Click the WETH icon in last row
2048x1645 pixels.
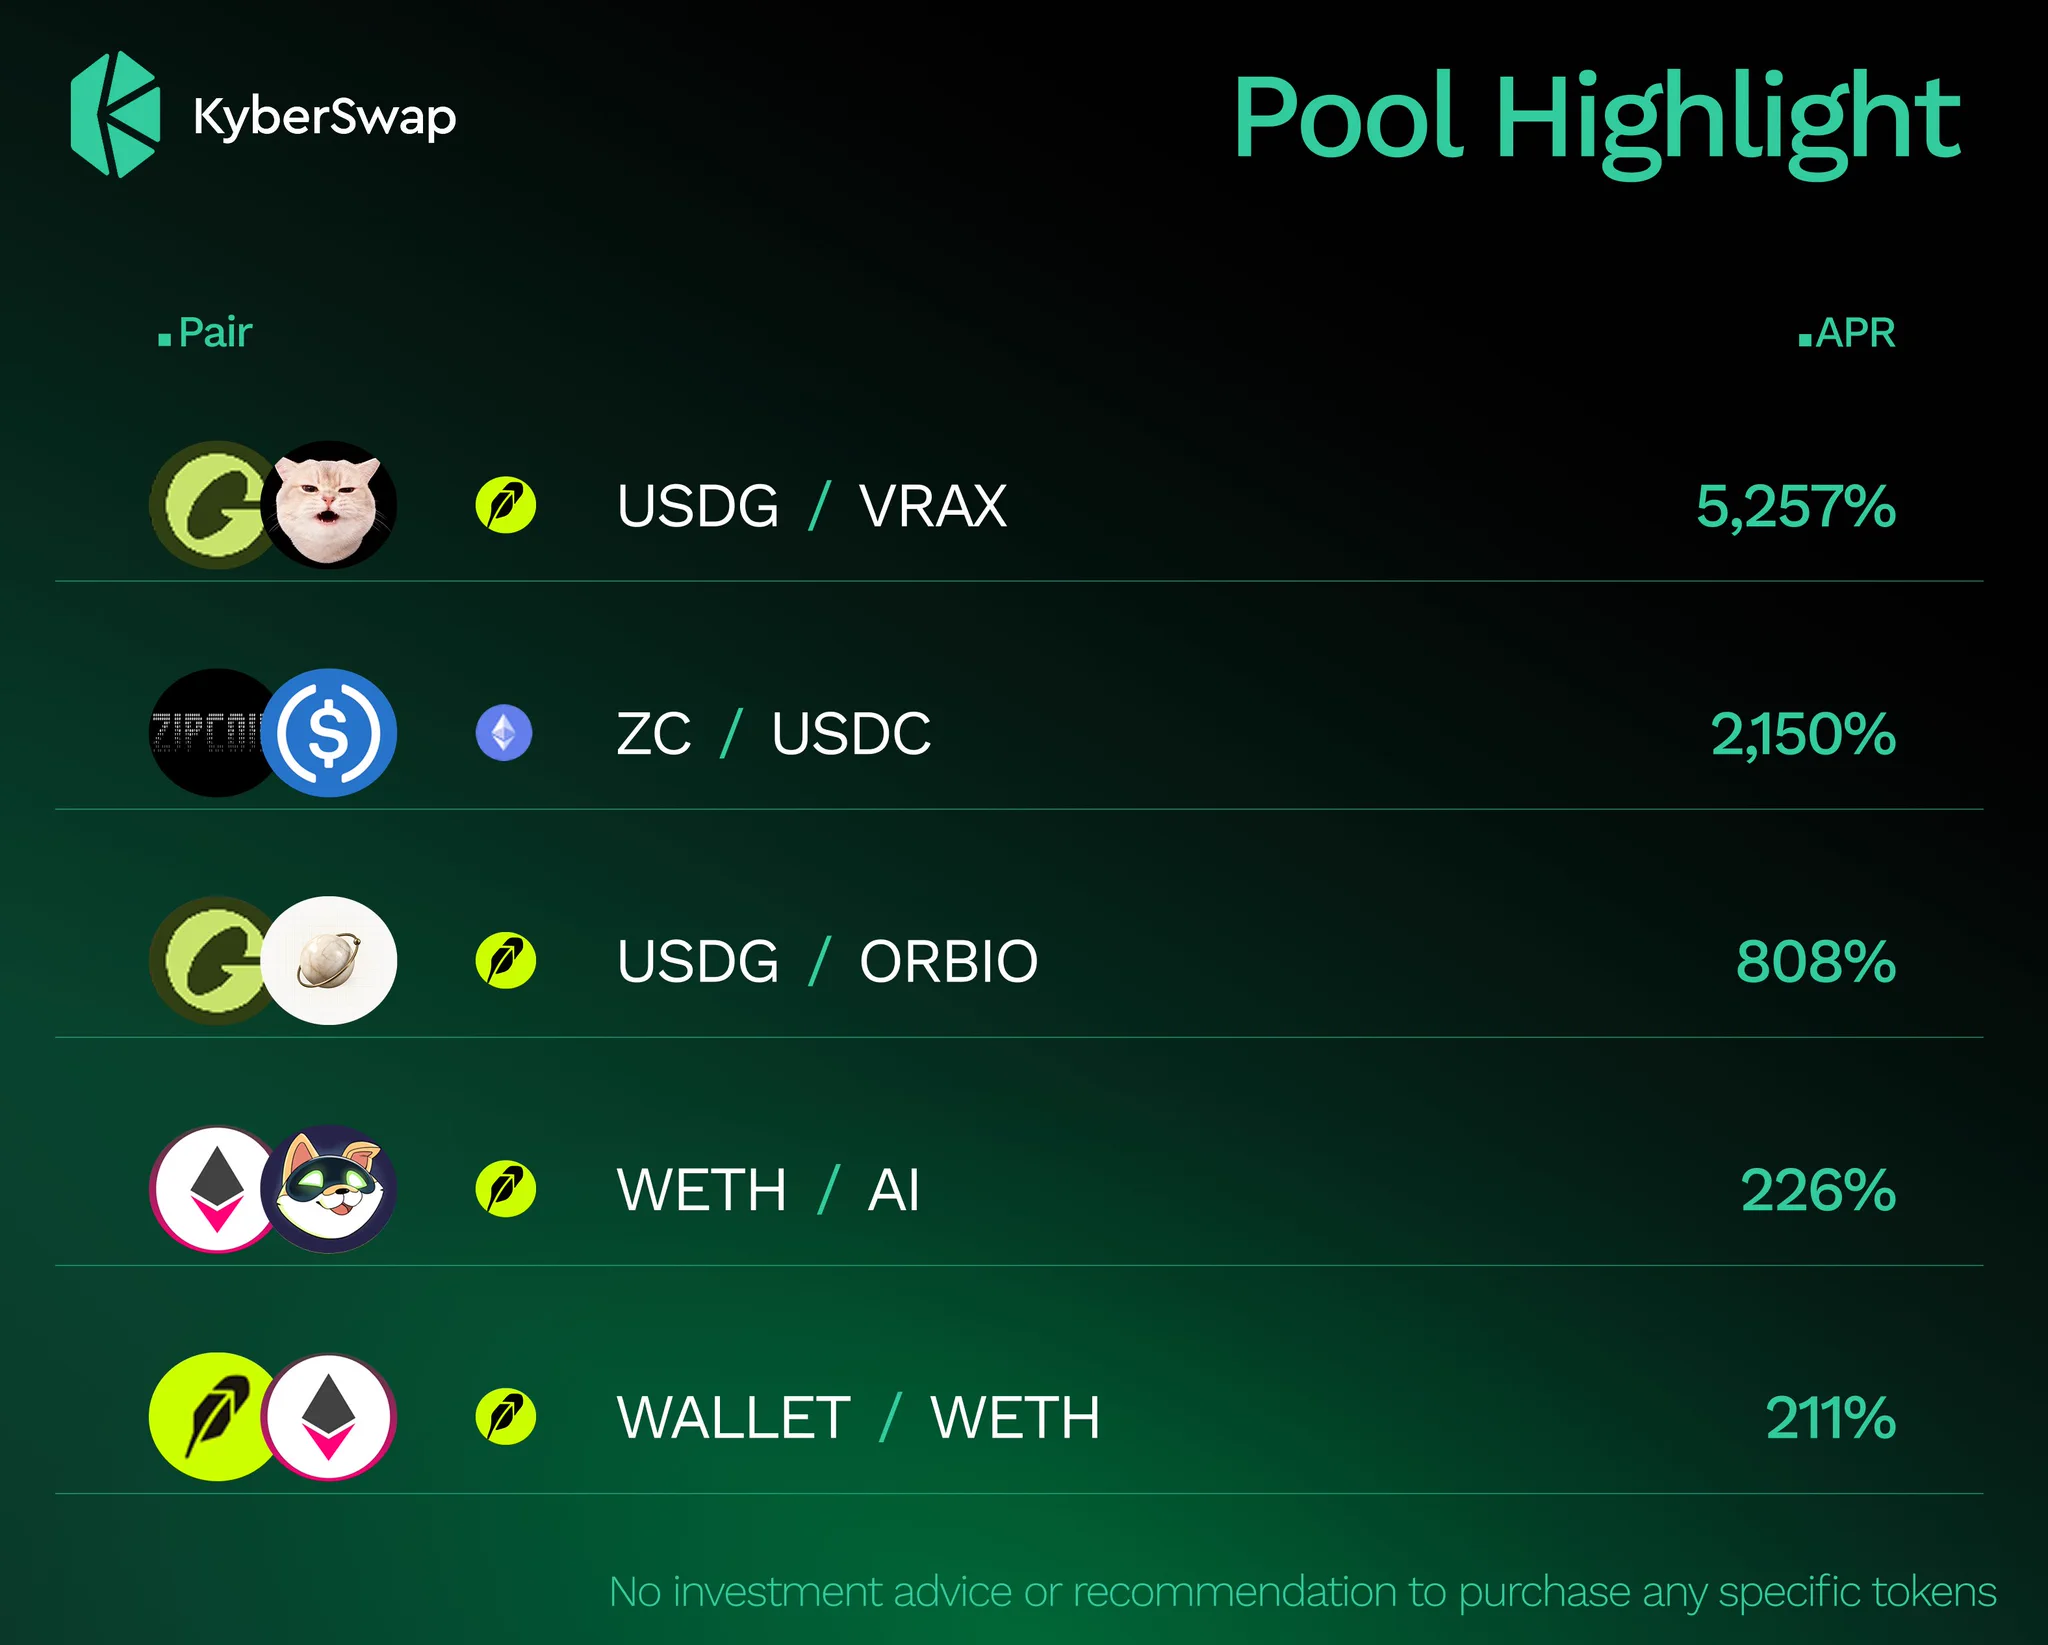pyautogui.click(x=329, y=1417)
